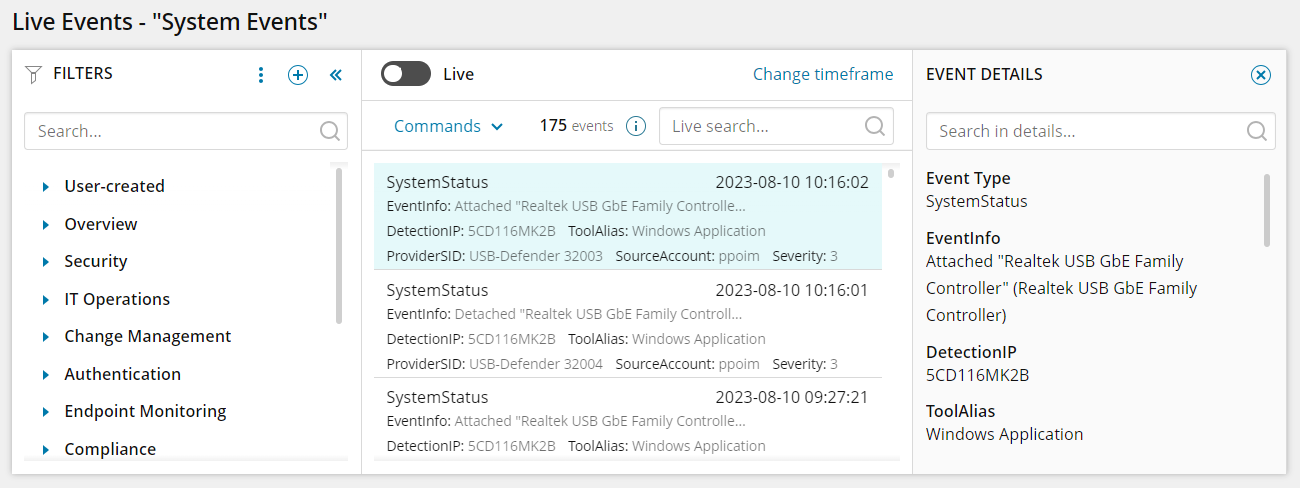The height and width of the screenshot is (488, 1300).
Task: Expand the Endpoint Monitoring category
Action: pos(46,412)
